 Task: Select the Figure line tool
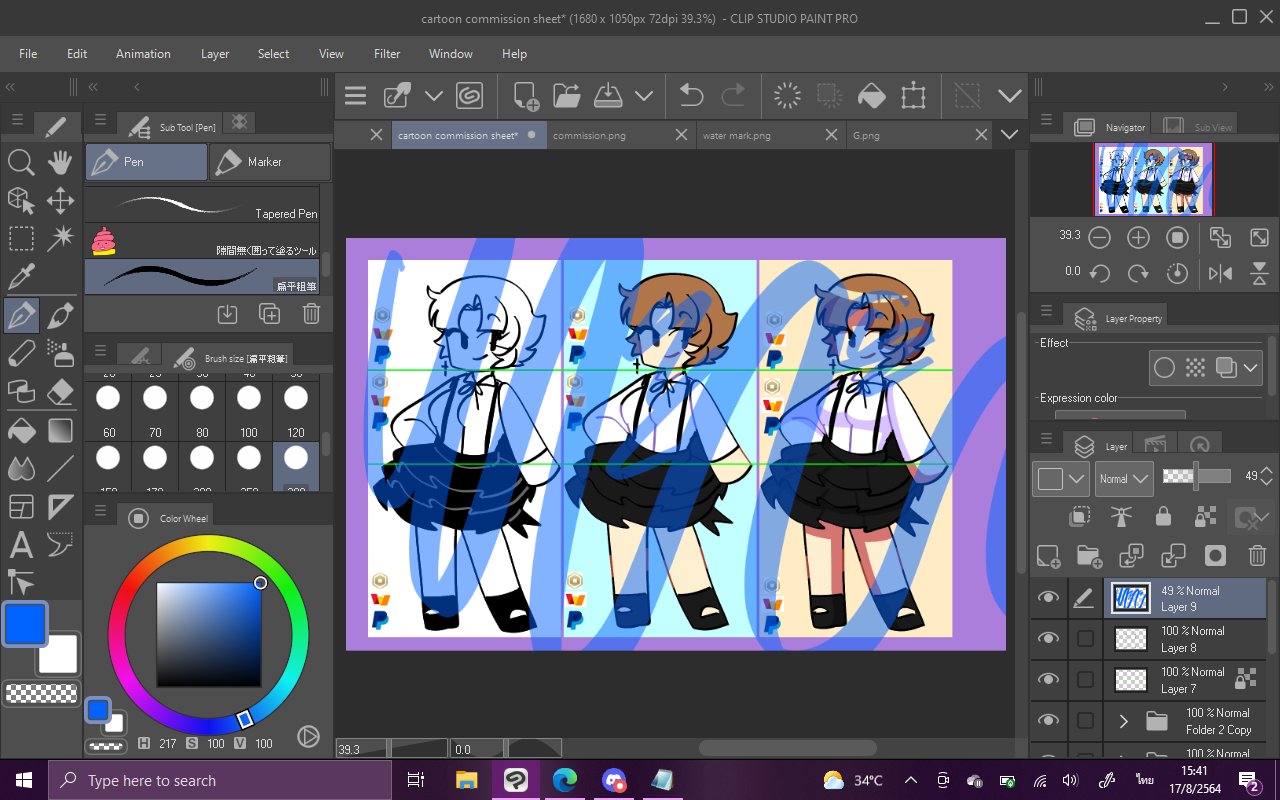(x=60, y=468)
